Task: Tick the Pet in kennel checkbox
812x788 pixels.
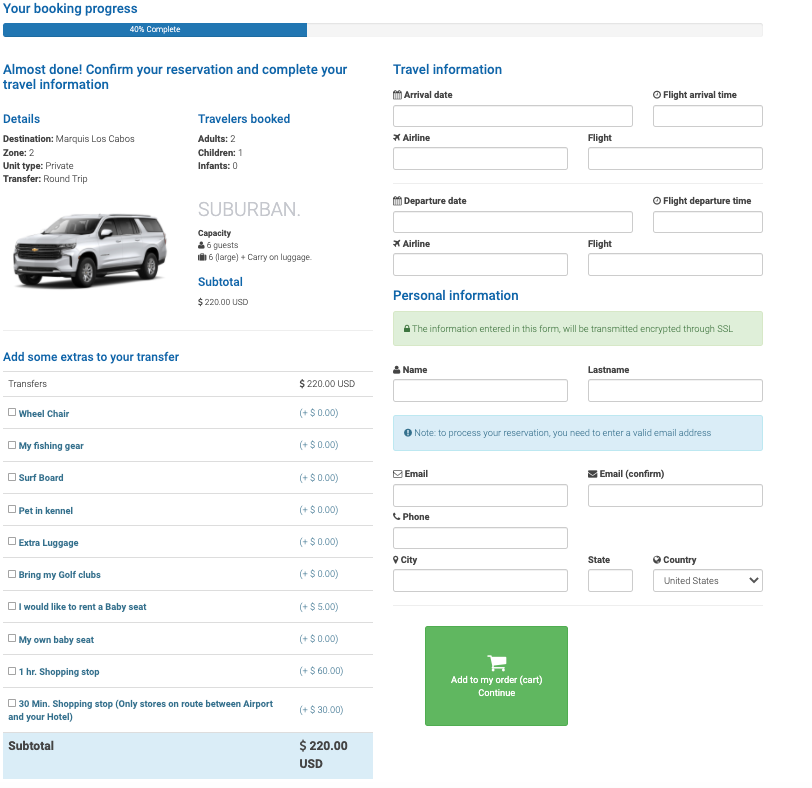Action: pyautogui.click(x=12, y=509)
